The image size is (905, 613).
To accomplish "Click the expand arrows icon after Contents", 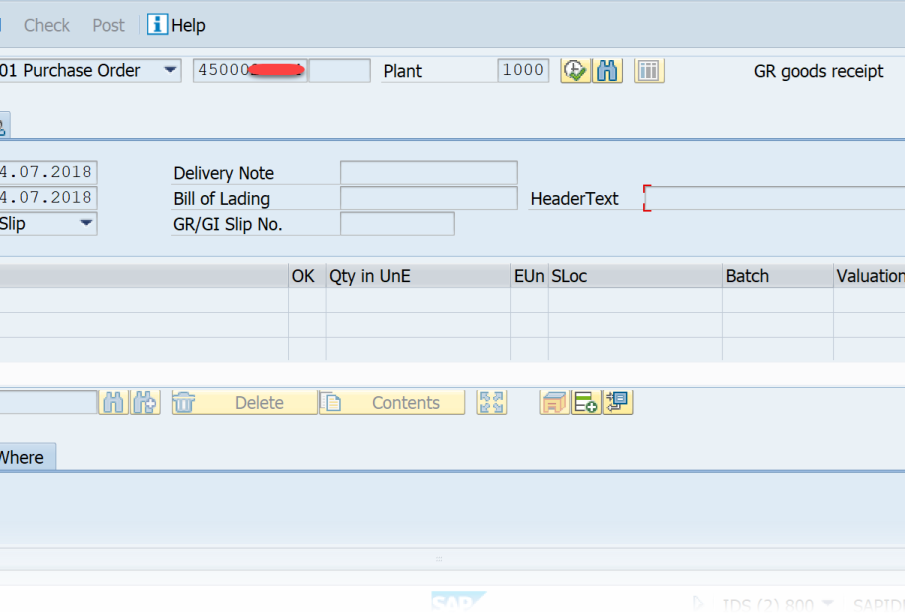I will (491, 403).
